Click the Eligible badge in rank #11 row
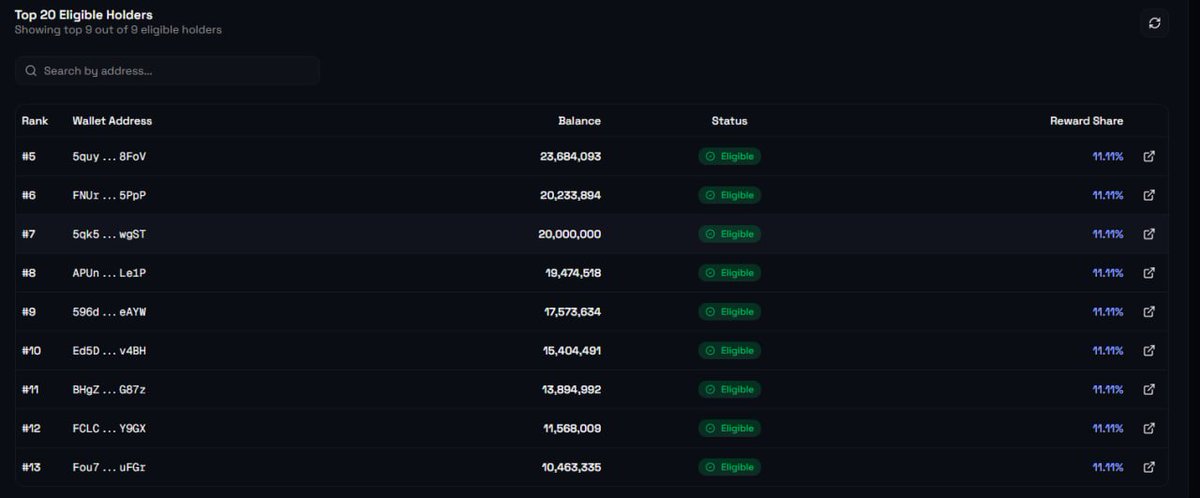The image size is (1200, 498). coord(729,389)
